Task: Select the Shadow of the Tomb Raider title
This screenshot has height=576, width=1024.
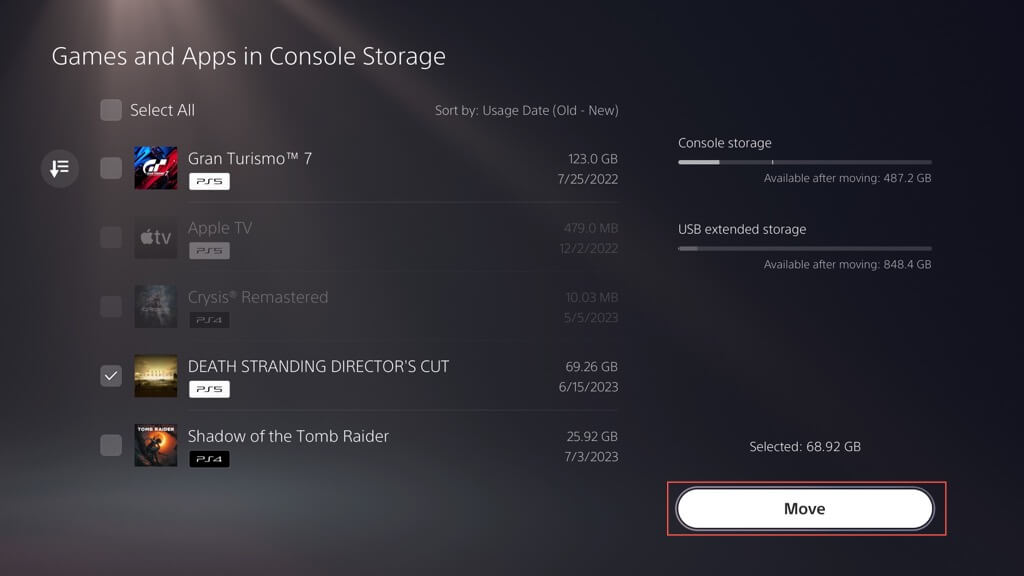Action: click(x=288, y=436)
